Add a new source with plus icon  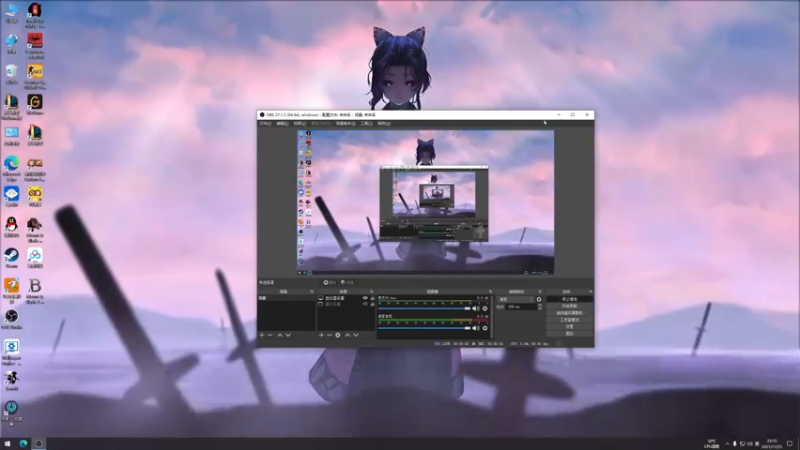click(321, 335)
